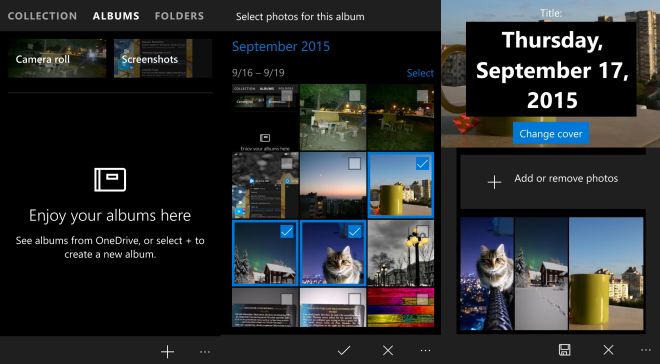Viewport: 660px width, 364px height.
Task: Open more options in the albums screen
Action: (x=205, y=351)
